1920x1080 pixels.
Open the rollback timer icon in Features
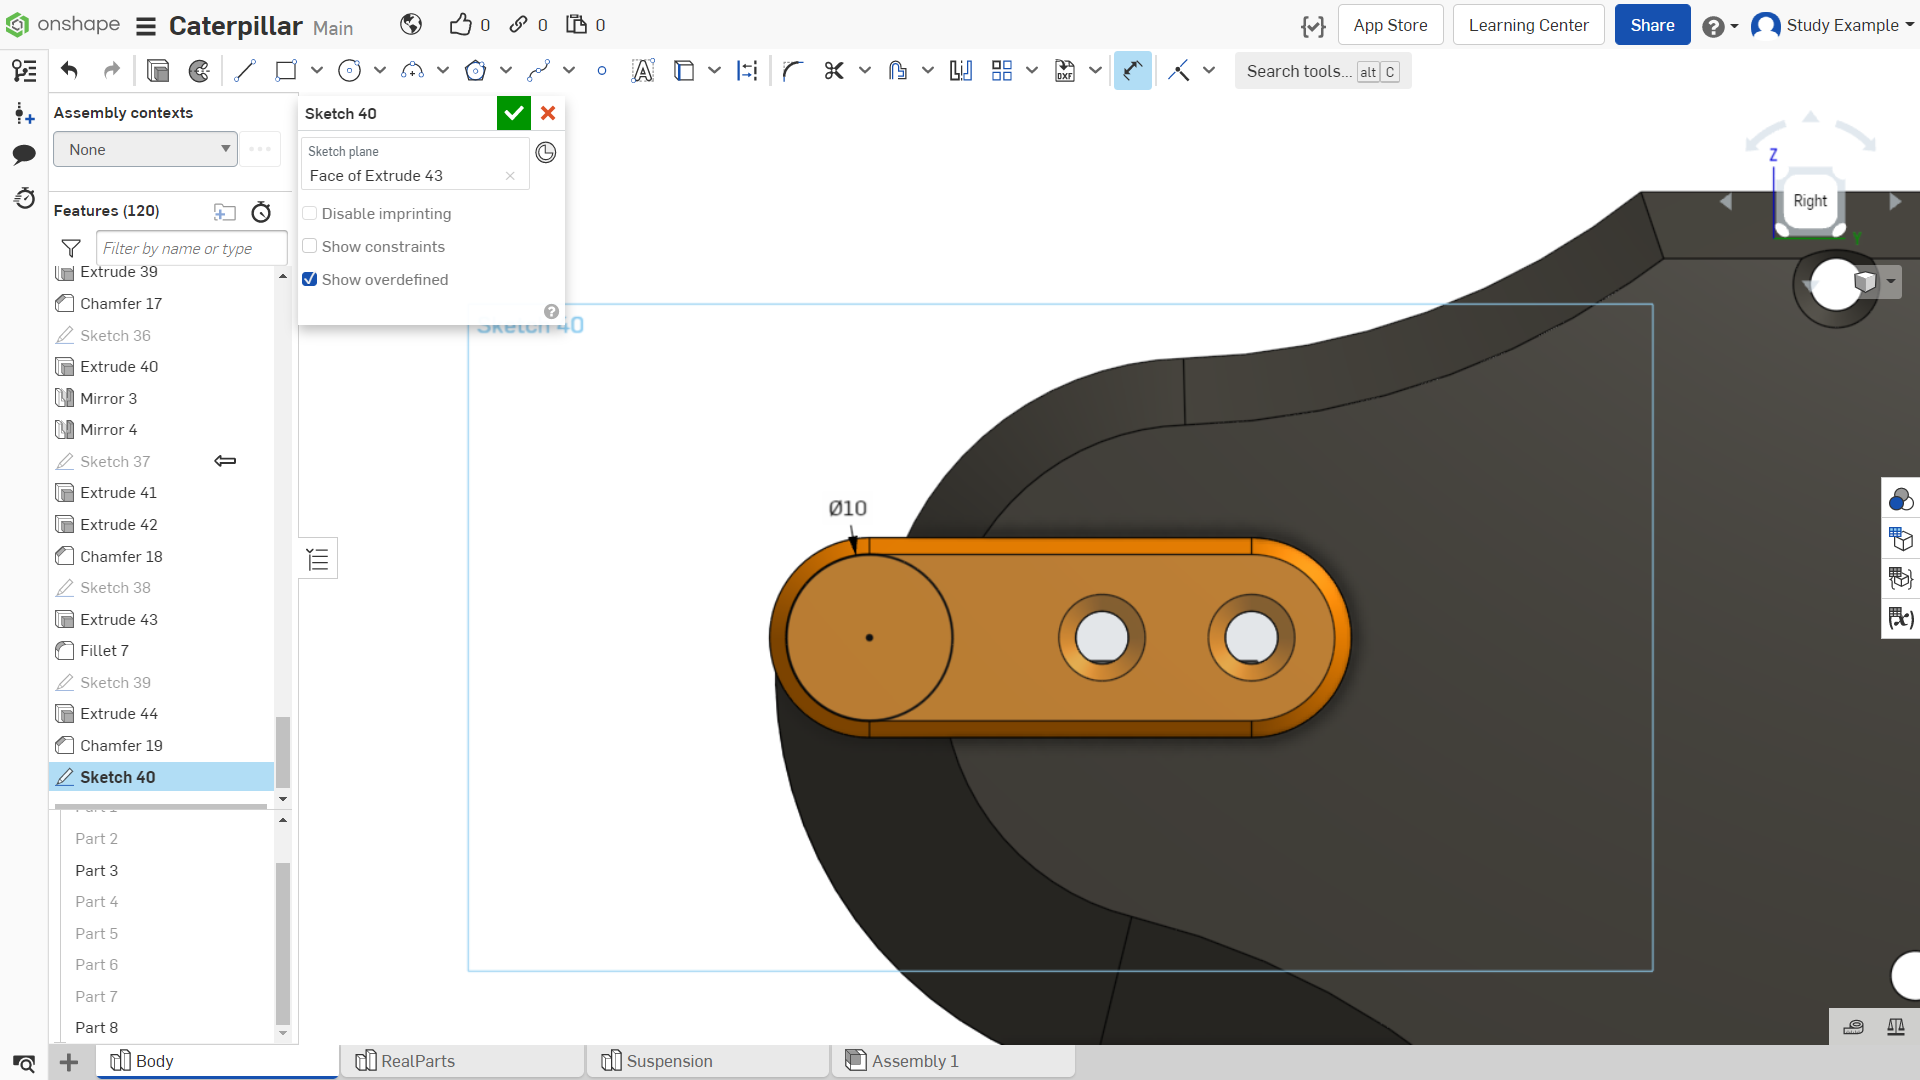(x=261, y=211)
